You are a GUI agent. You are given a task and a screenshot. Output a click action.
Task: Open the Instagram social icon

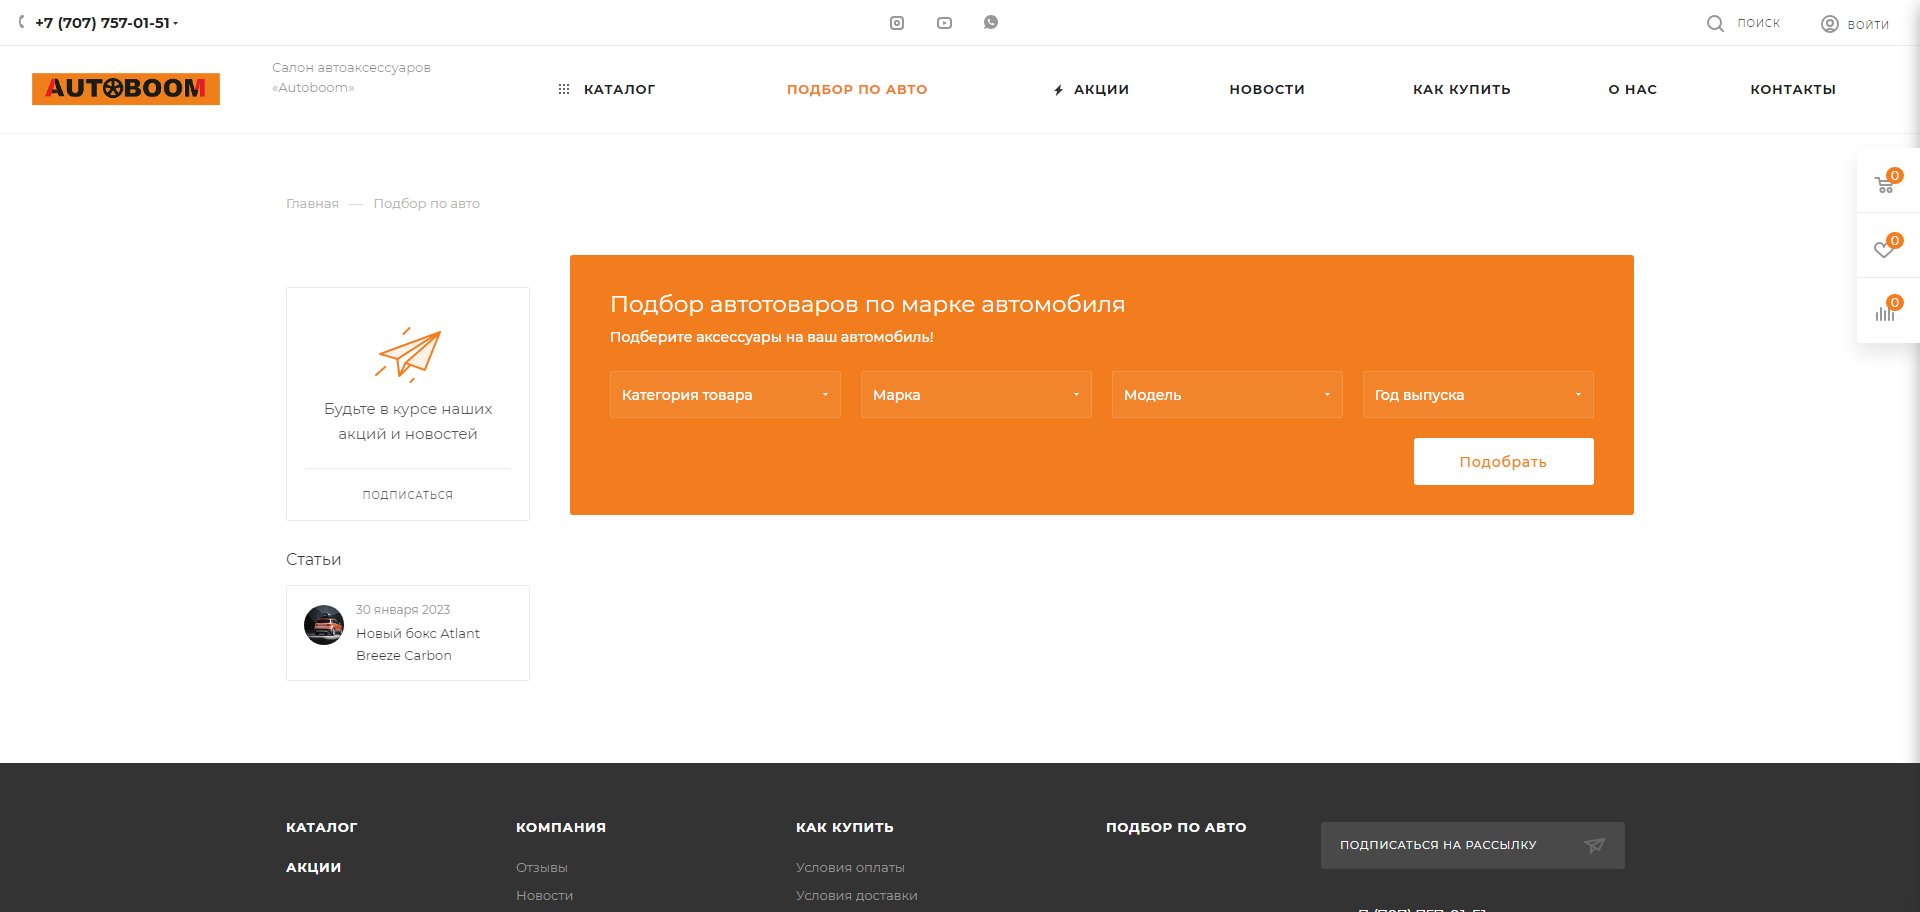point(897,23)
